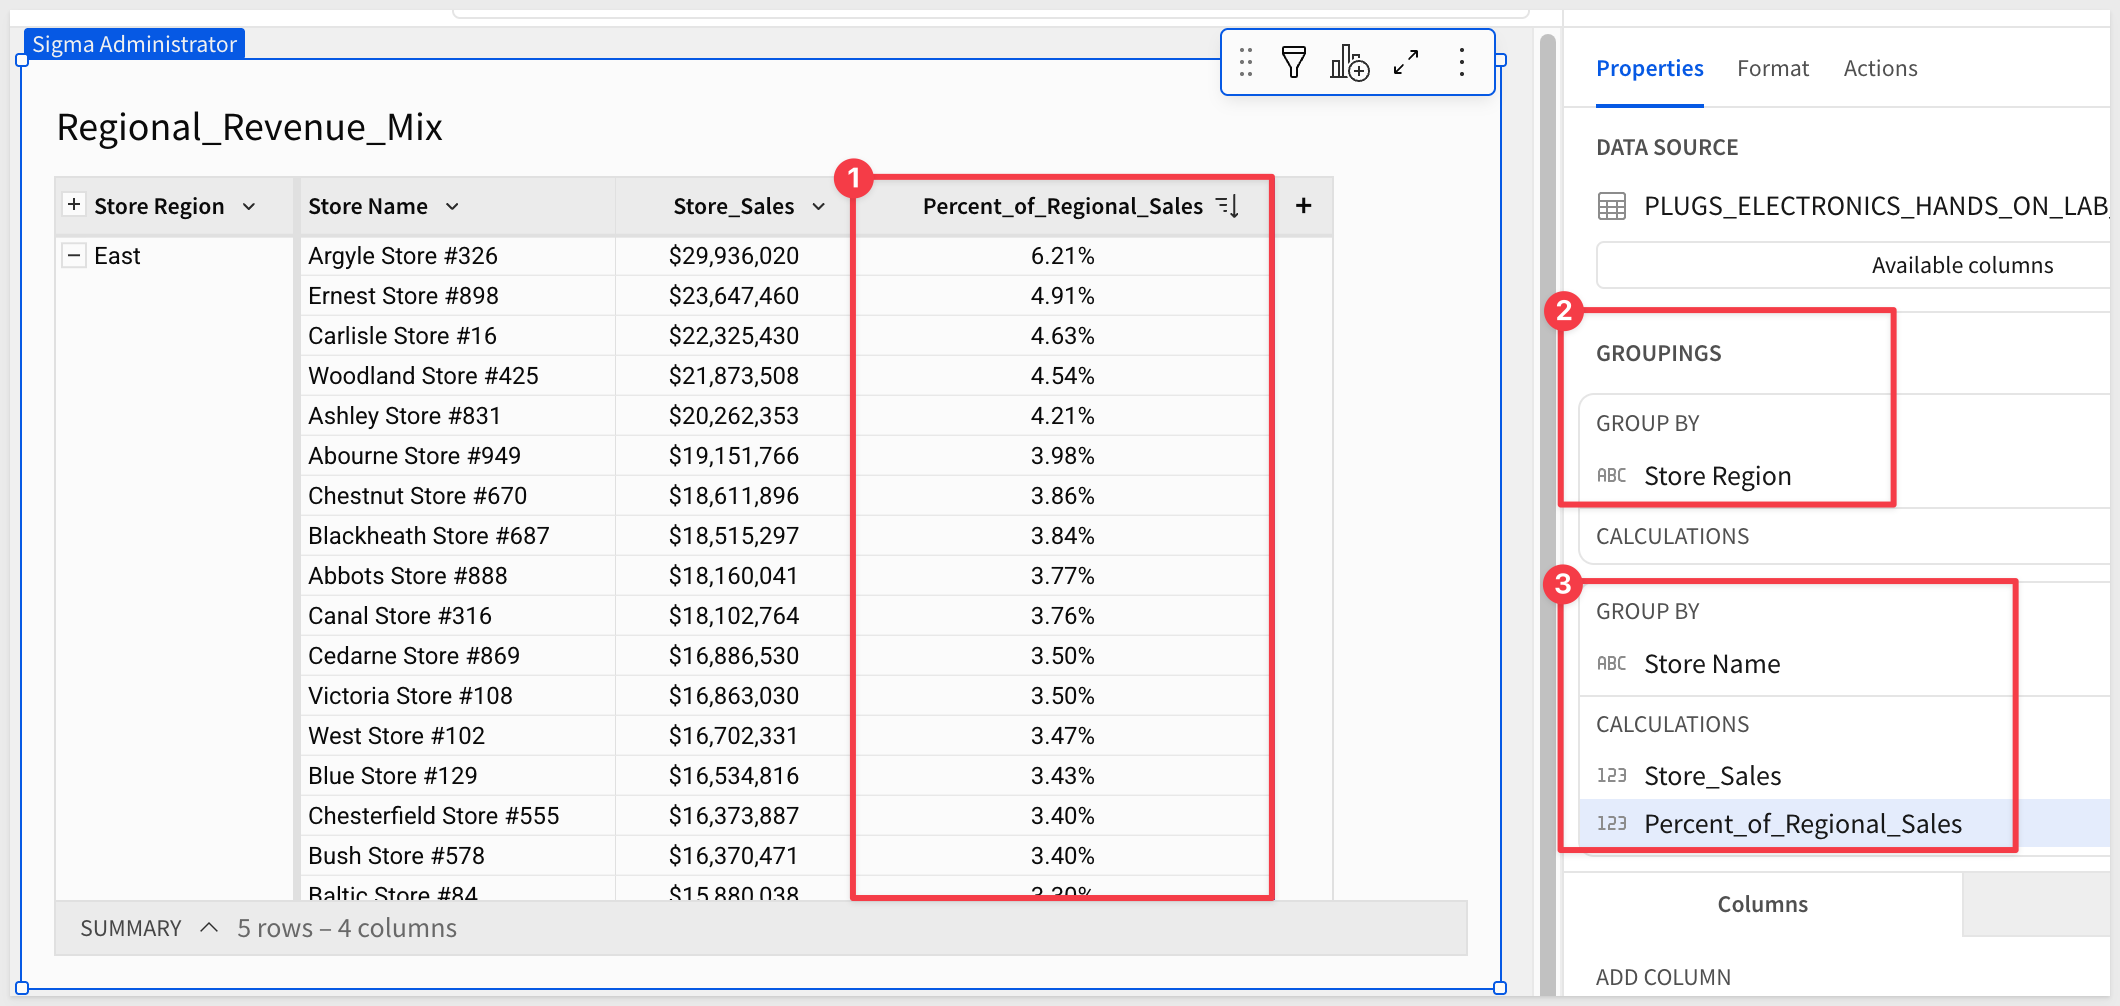Expand the Store Region column grouping
Viewport: 2120px width, 1006px height.
tap(74, 205)
